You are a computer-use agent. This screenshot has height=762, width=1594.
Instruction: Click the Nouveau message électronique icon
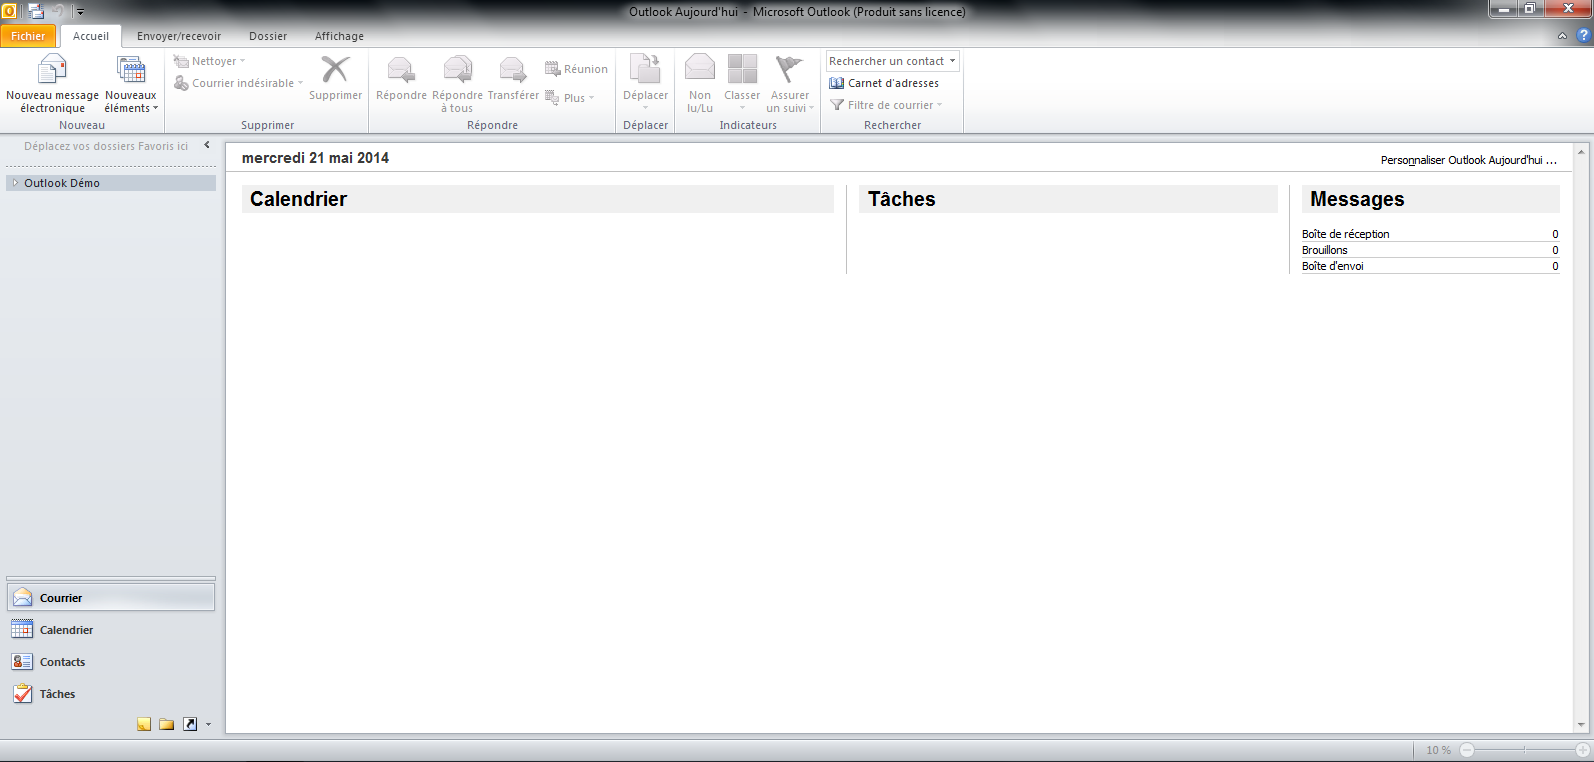[x=52, y=70]
